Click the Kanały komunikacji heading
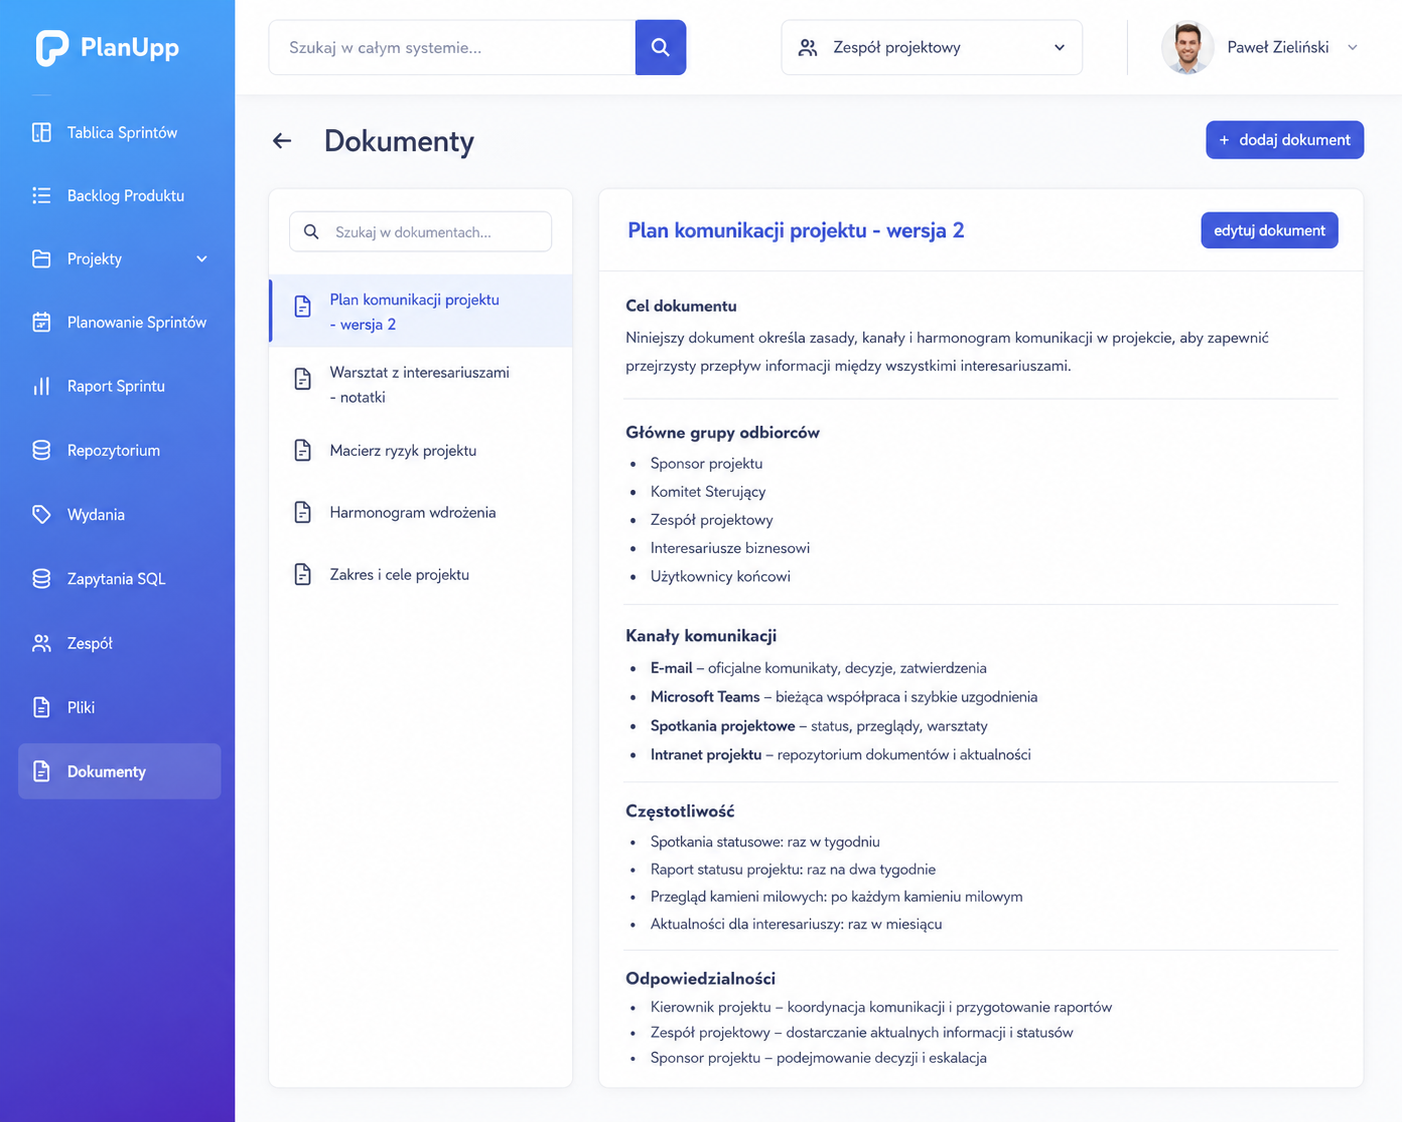Screen dimensions: 1402x1122 tap(701, 635)
